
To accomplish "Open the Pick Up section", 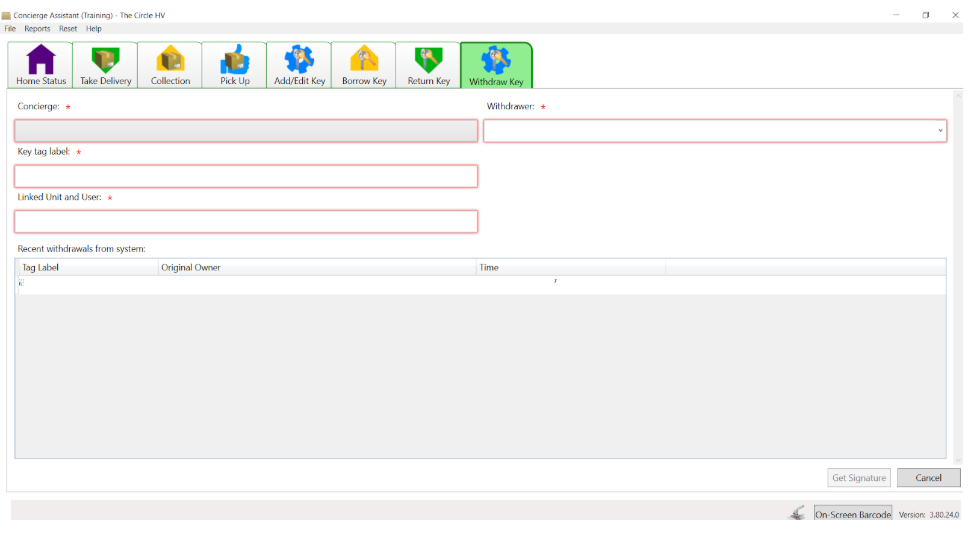I will click(234, 65).
